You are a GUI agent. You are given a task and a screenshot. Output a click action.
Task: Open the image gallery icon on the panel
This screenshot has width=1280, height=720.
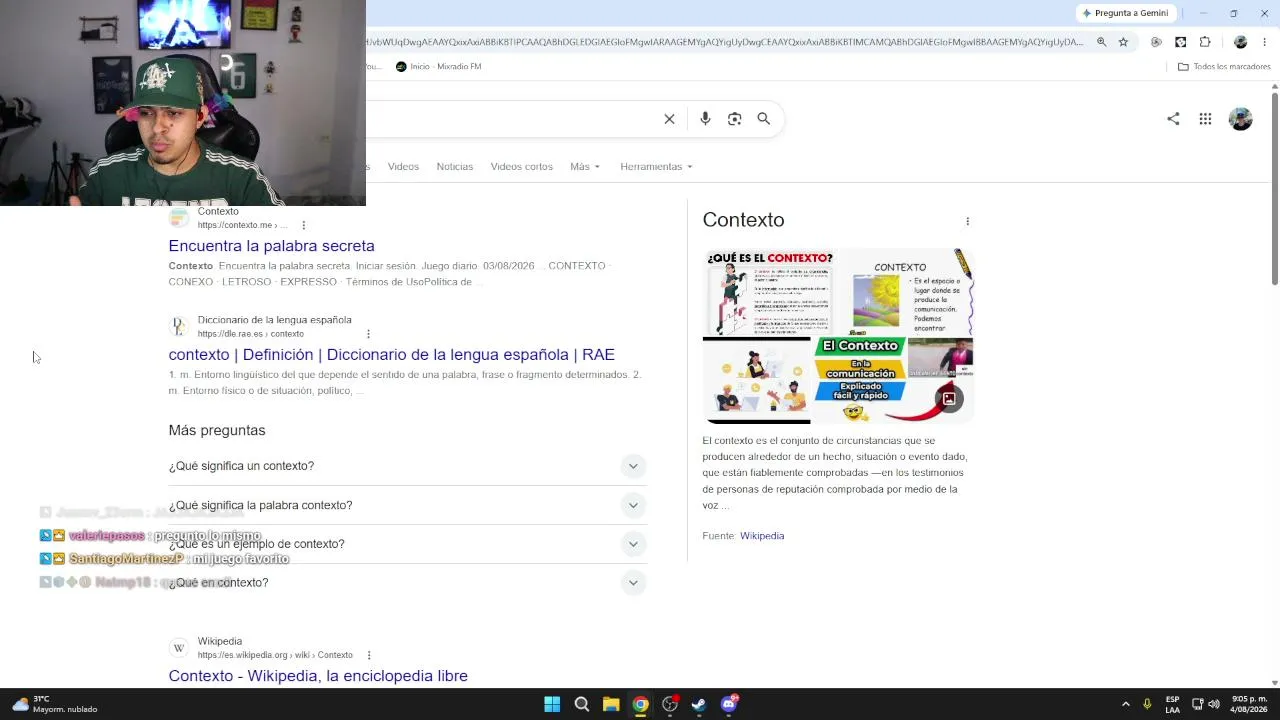(949, 399)
